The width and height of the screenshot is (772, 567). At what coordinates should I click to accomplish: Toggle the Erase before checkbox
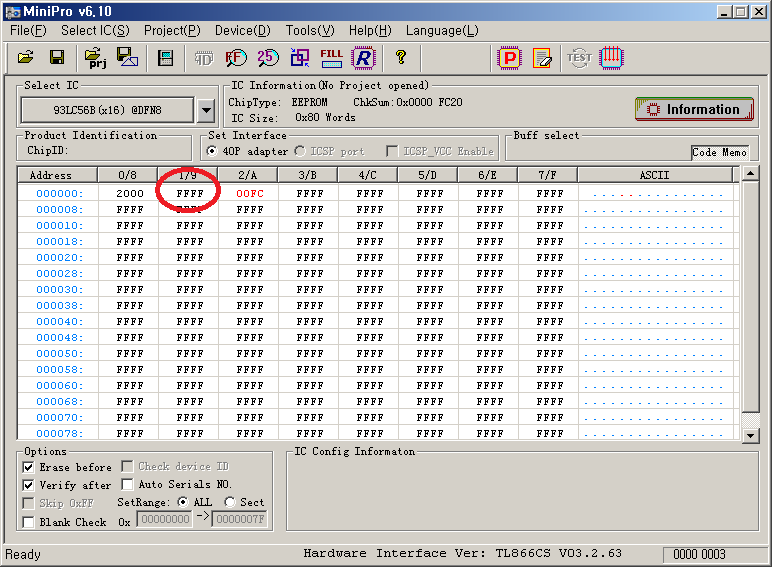click(x=29, y=467)
